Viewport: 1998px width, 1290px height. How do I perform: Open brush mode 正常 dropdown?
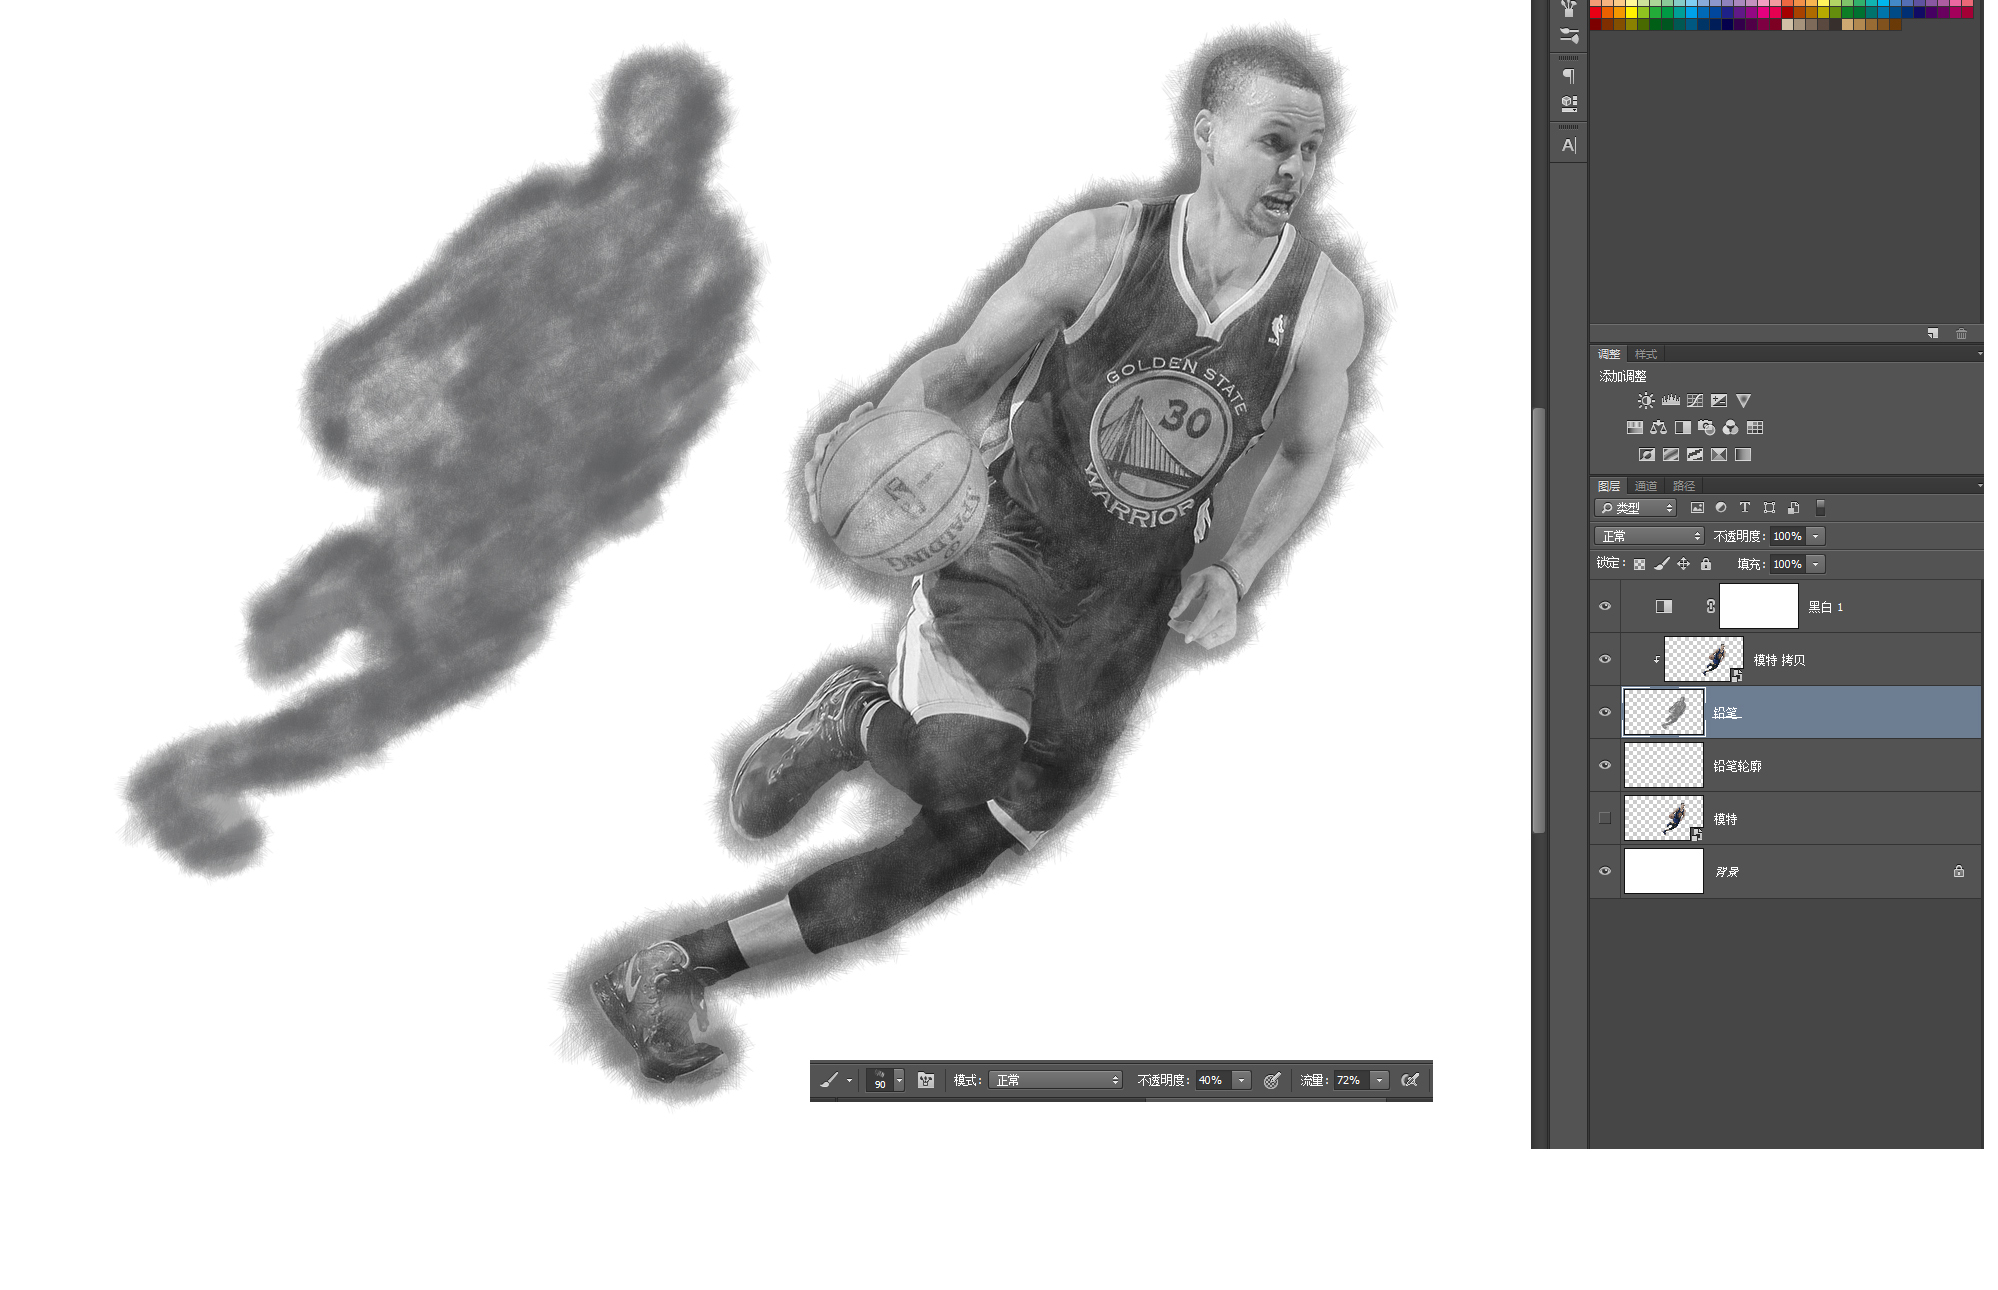tap(1055, 1081)
